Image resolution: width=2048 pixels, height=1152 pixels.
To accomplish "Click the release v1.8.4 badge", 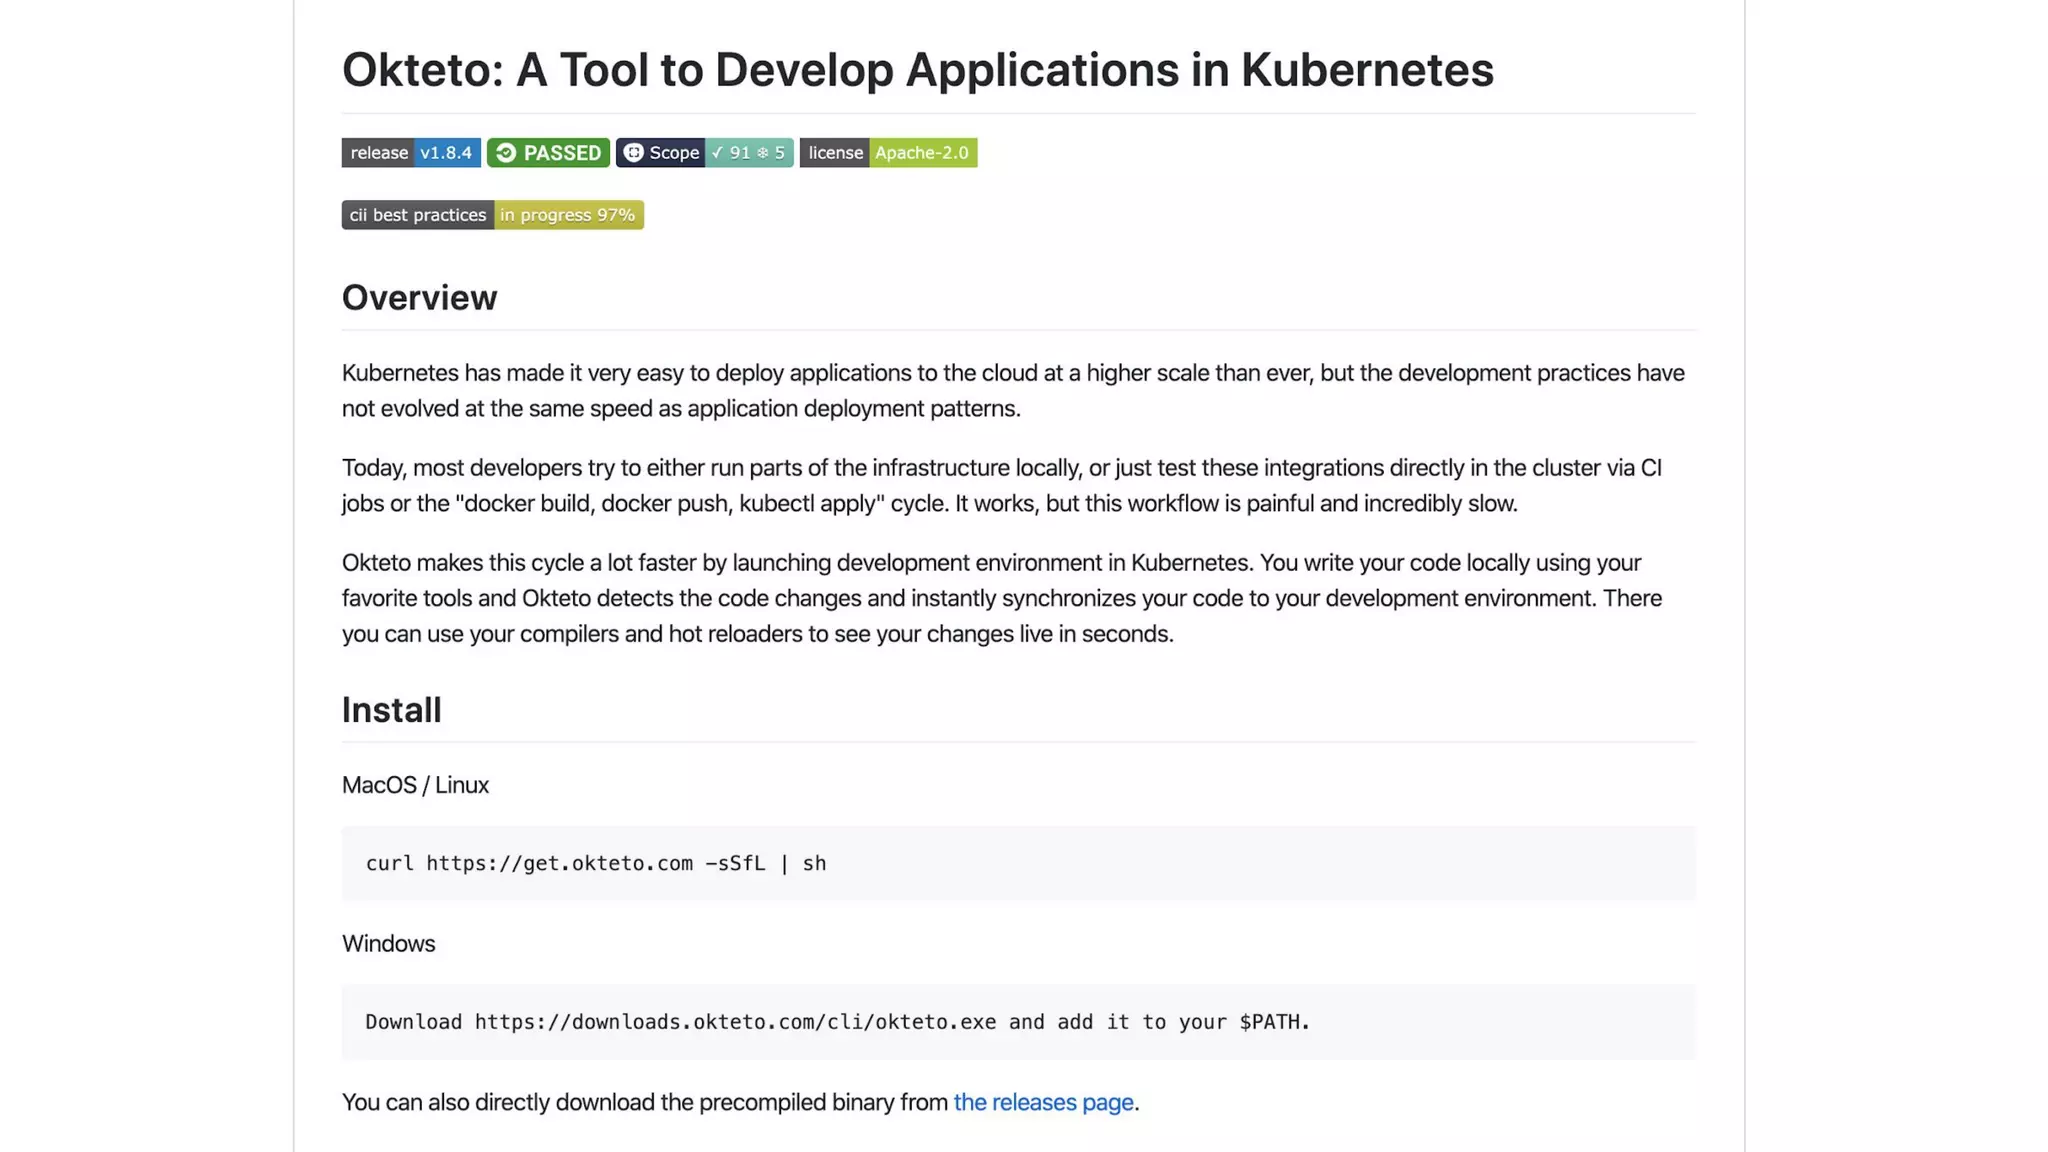I will (x=411, y=152).
